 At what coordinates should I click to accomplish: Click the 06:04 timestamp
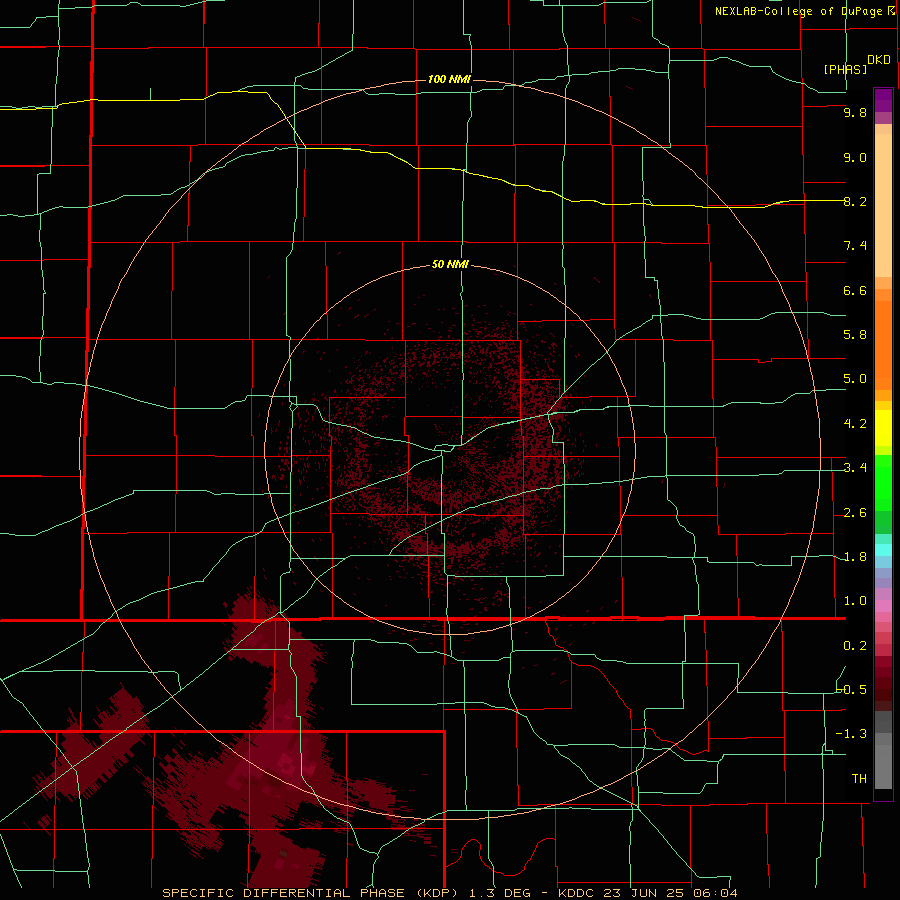[x=714, y=893]
